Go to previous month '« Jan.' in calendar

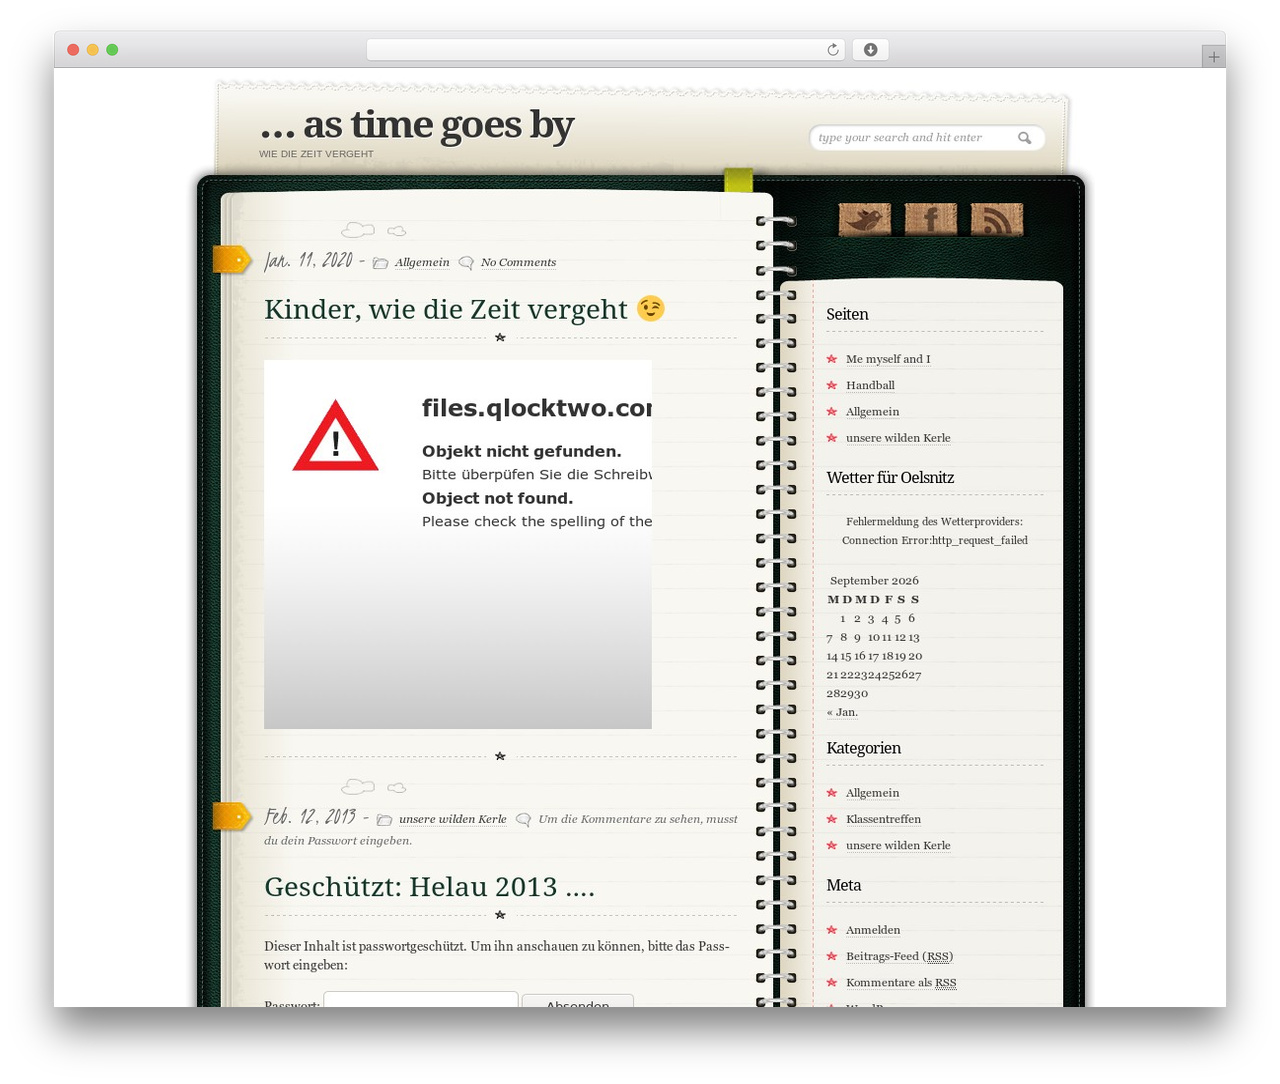[842, 712]
